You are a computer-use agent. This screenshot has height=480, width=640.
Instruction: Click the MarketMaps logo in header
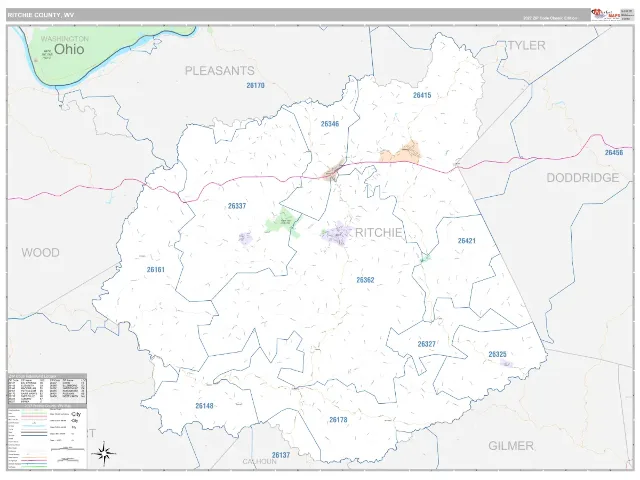[606, 15]
